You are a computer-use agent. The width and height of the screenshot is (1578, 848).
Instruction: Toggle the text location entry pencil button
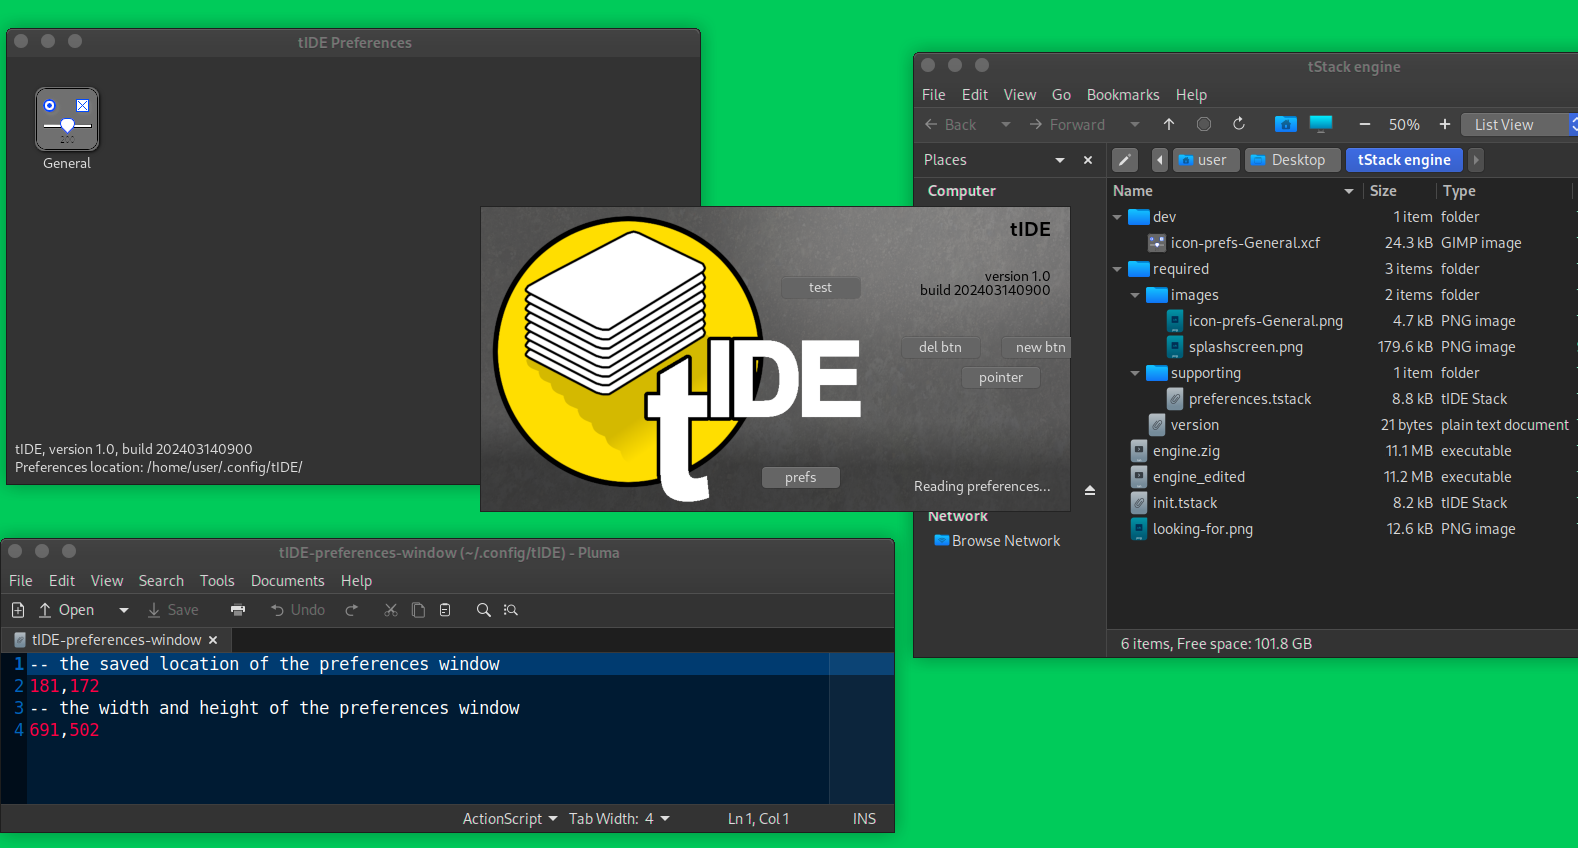pos(1125,160)
